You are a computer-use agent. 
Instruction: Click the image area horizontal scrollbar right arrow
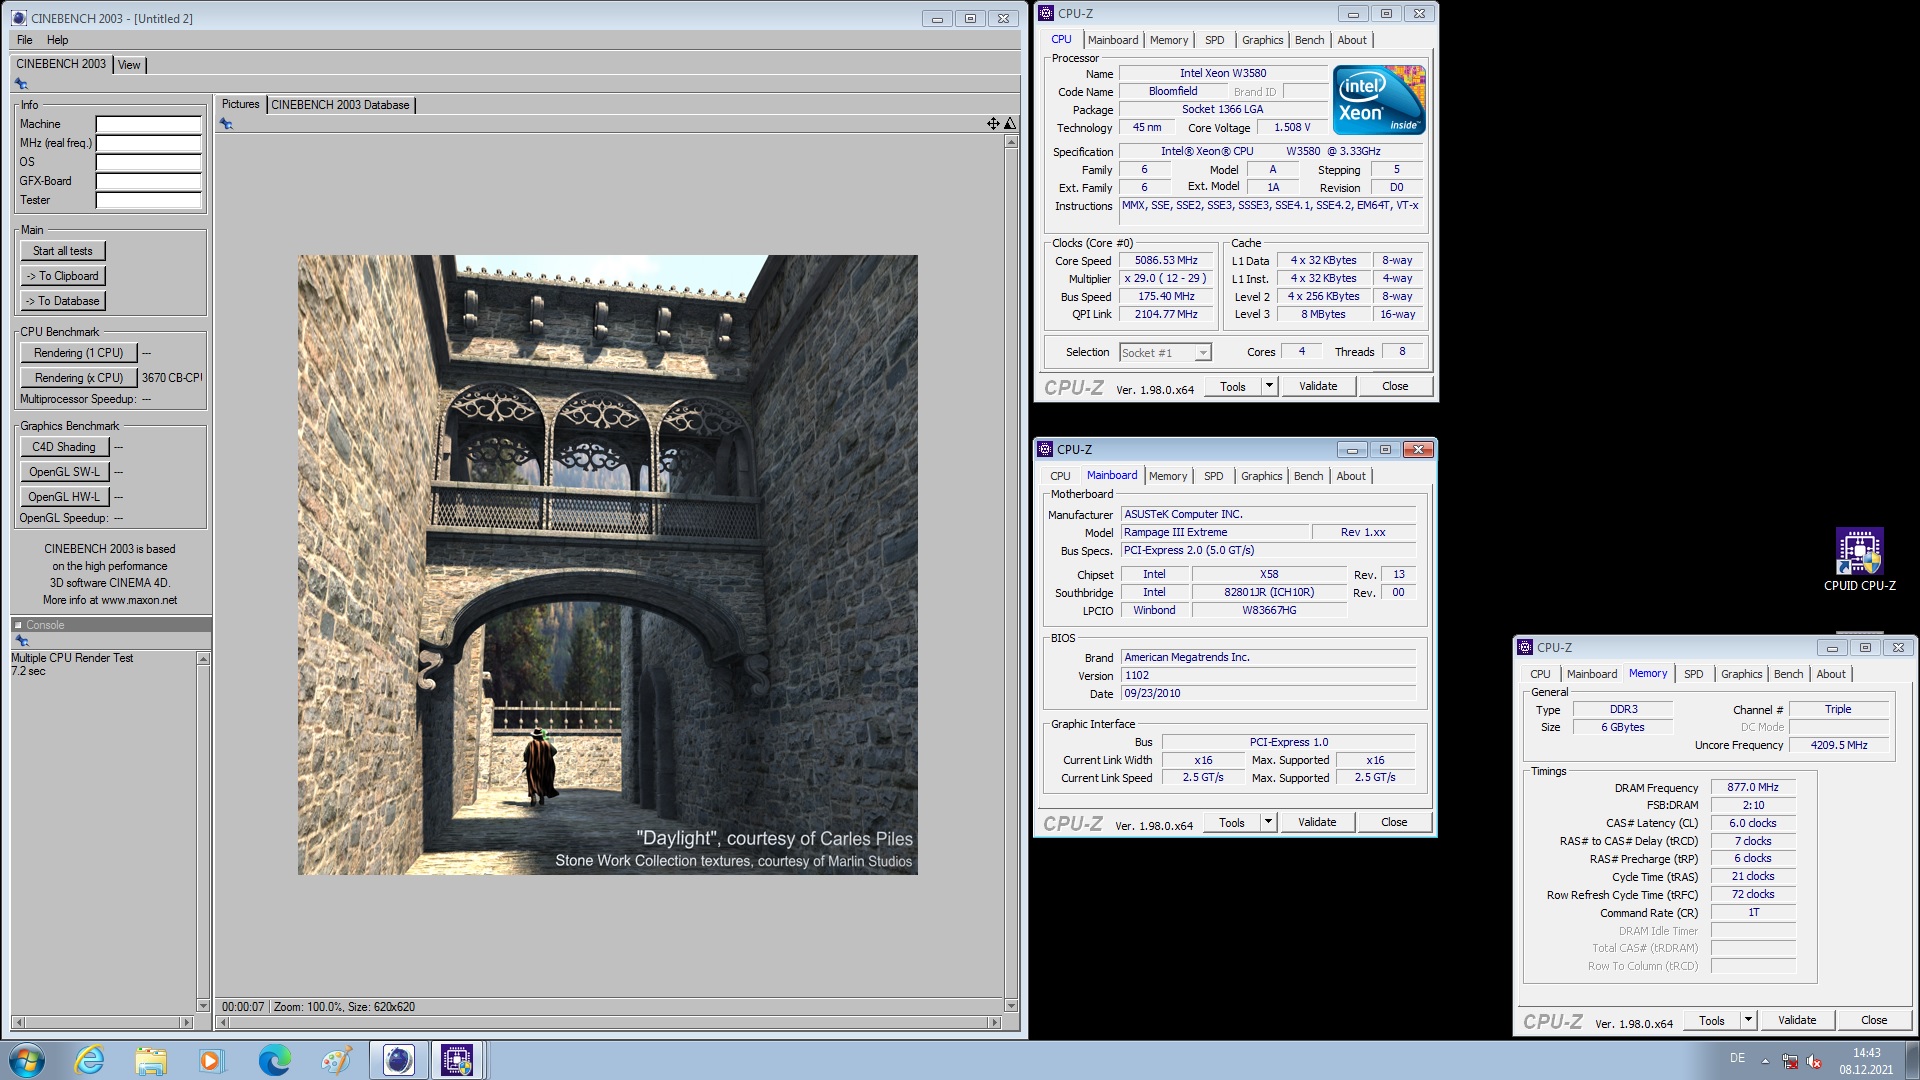[994, 1022]
